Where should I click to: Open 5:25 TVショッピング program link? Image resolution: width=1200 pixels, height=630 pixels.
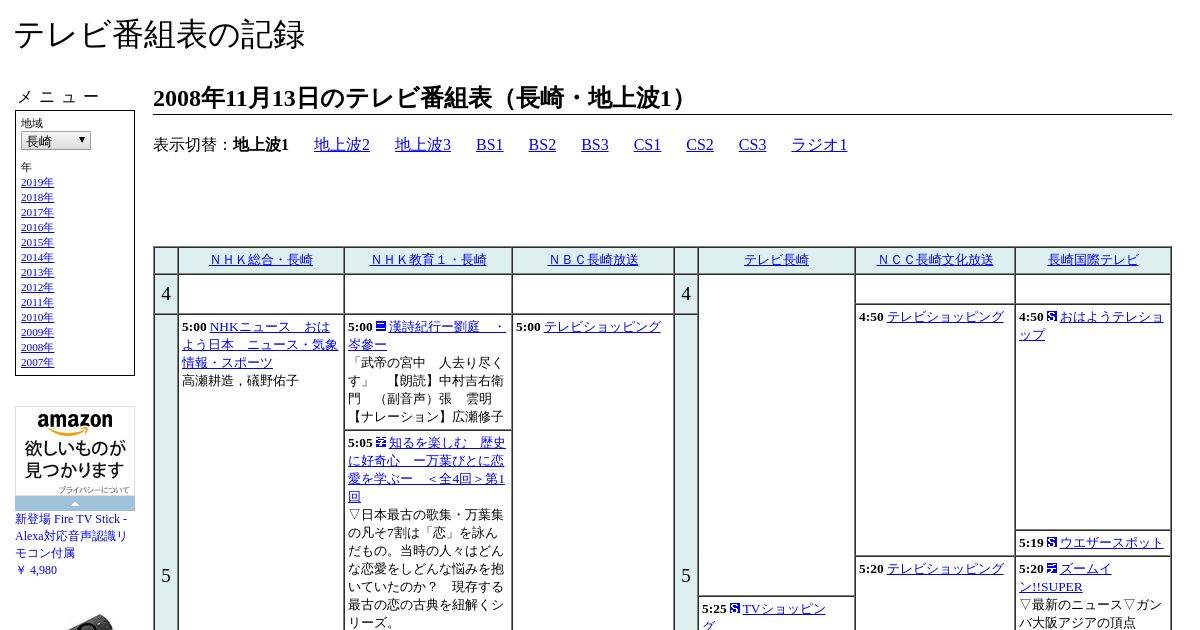tap(764, 617)
